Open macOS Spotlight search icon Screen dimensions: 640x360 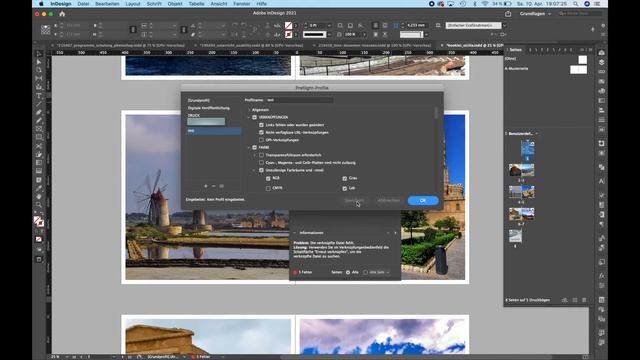pyautogui.click(x=576, y=4)
